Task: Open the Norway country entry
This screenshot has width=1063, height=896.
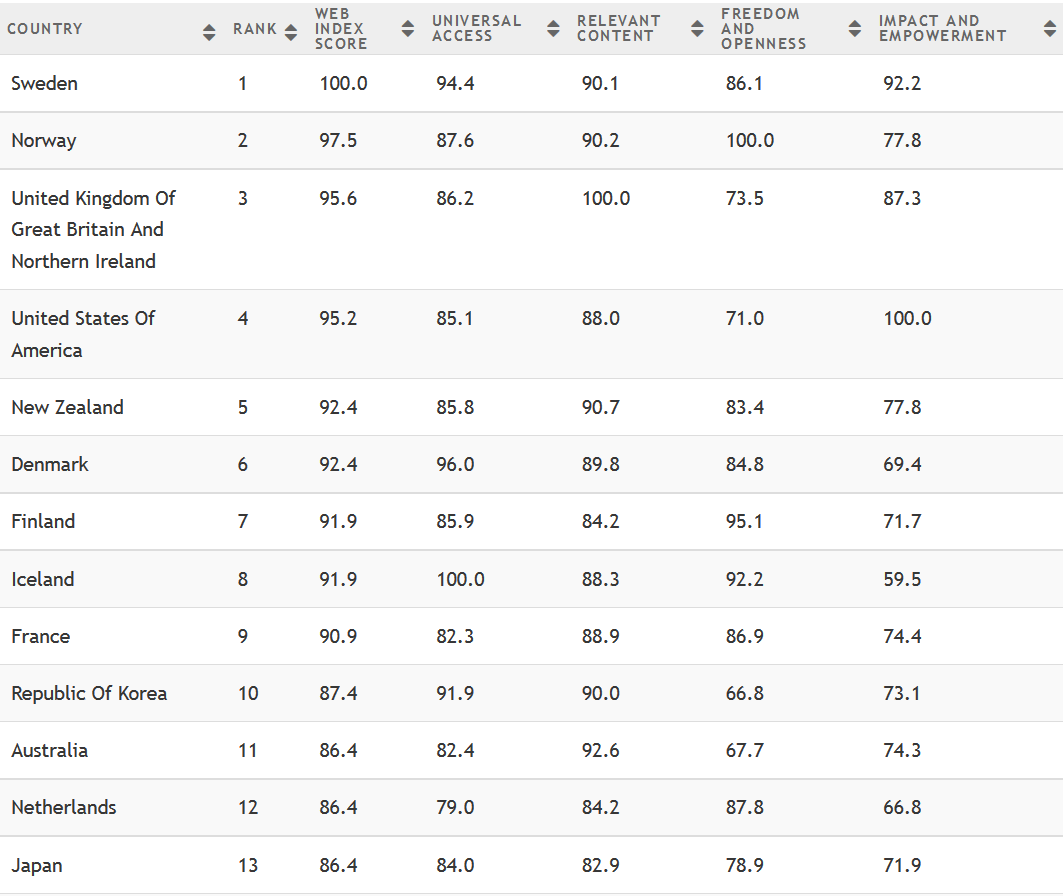Action: (43, 140)
